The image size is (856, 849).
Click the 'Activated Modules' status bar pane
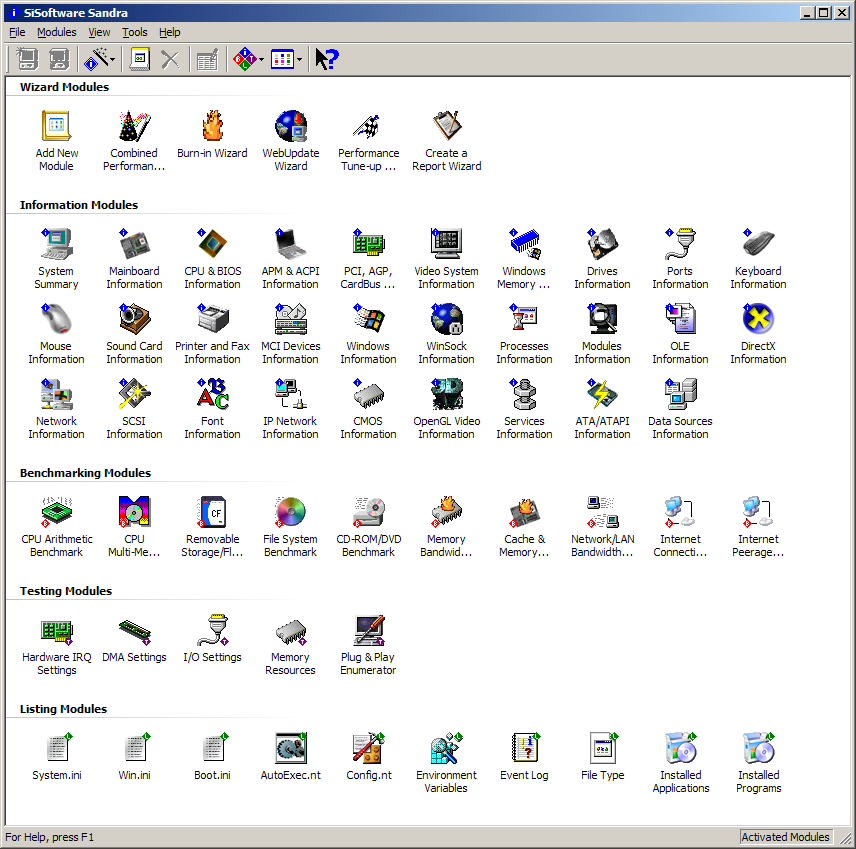point(785,837)
